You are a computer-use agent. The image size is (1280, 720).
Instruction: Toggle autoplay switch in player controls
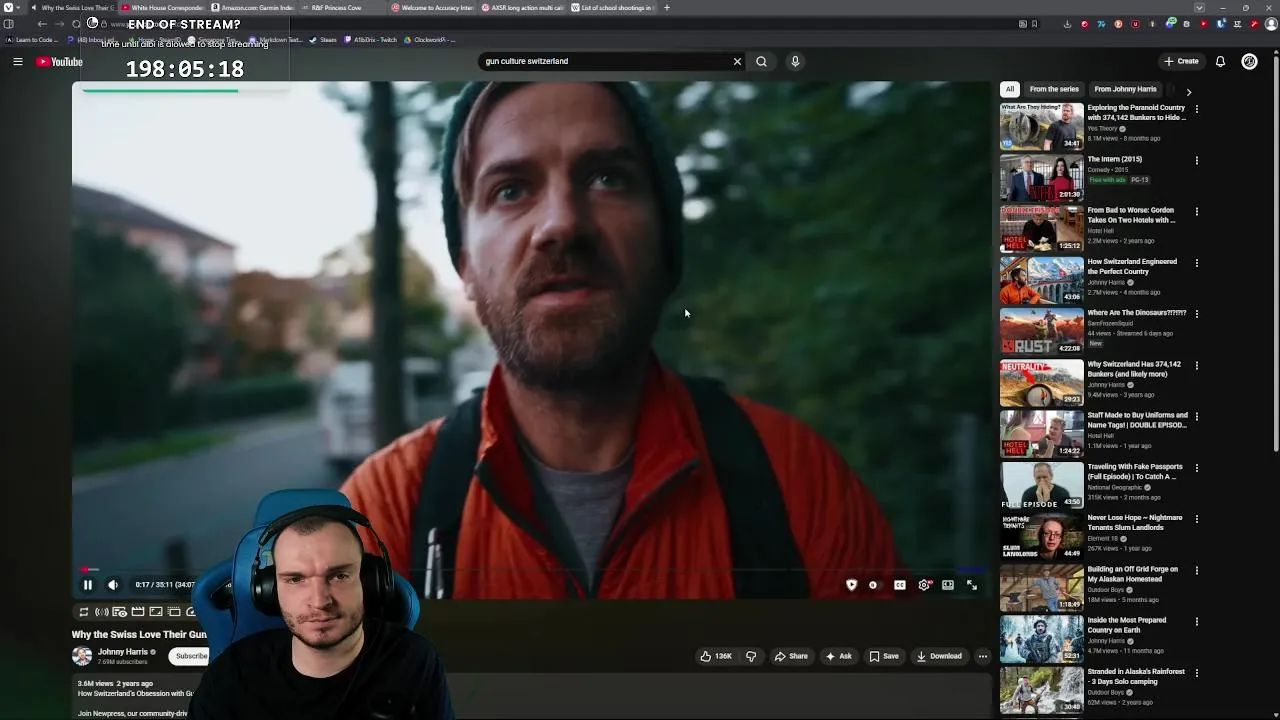click(x=874, y=585)
